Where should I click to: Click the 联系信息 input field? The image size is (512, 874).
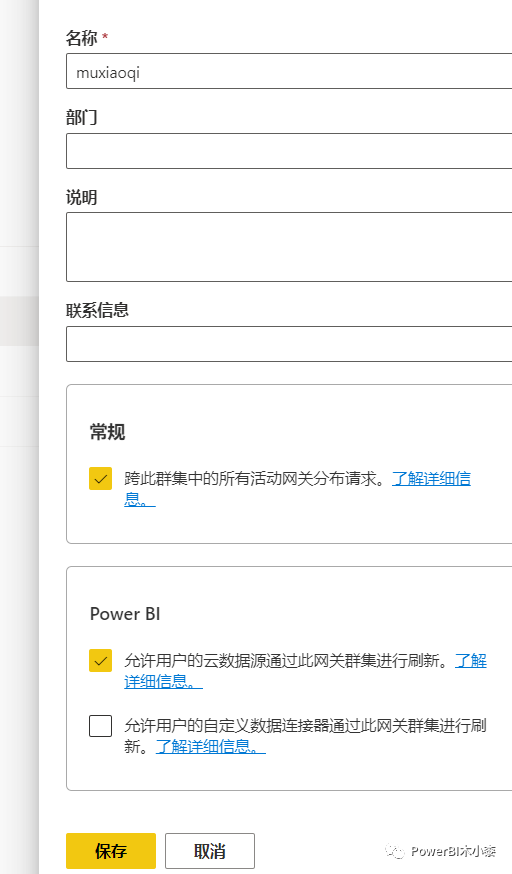tap(289, 344)
